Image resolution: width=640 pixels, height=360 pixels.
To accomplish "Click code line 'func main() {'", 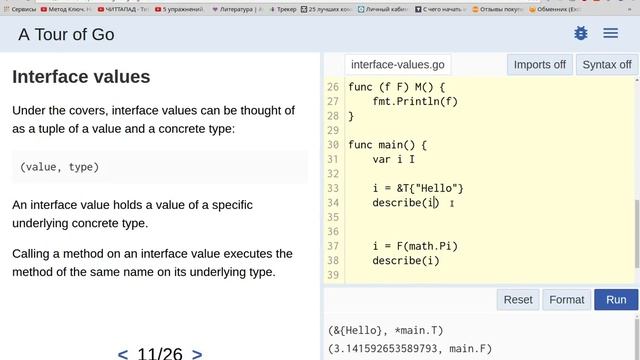I will (x=387, y=145).
